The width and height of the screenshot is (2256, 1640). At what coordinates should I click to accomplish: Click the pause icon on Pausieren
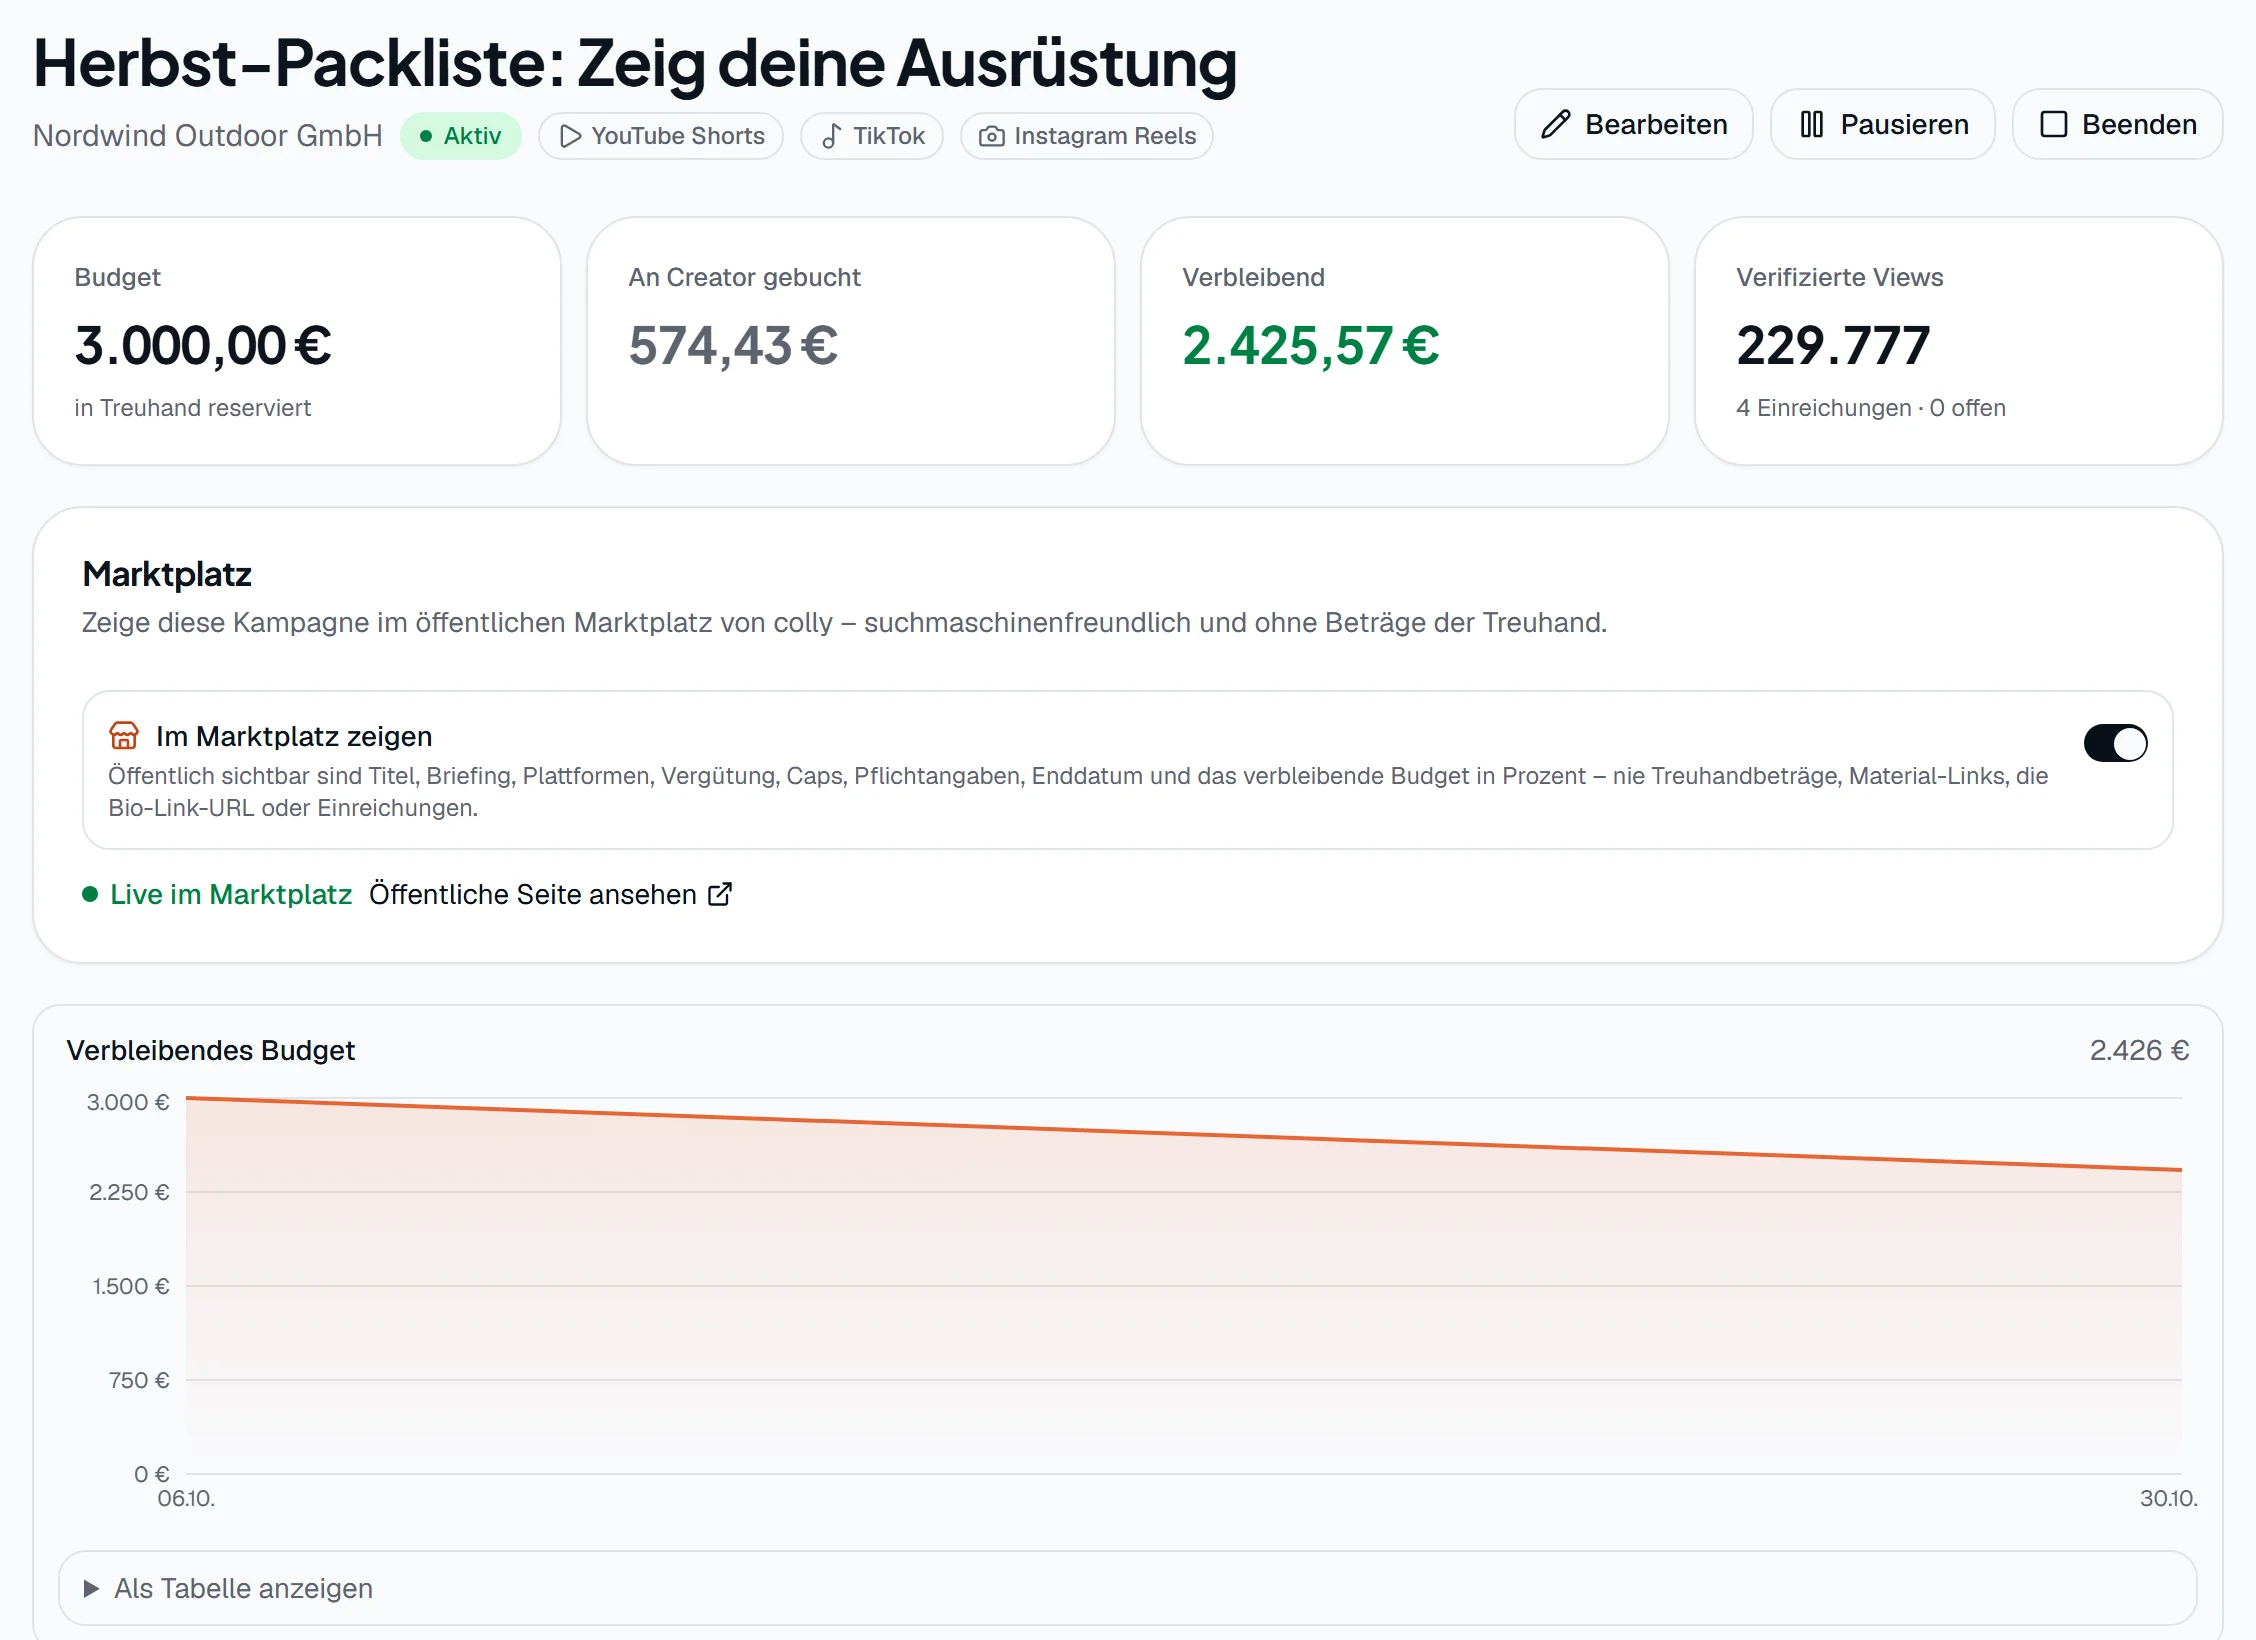pos(1811,124)
